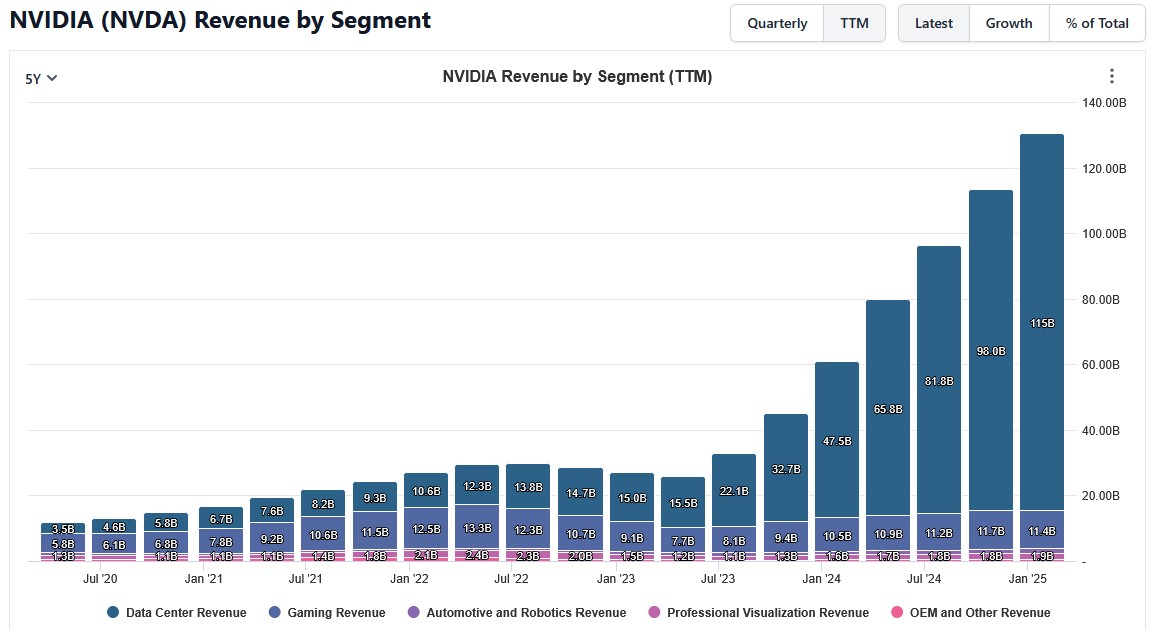Click the 10.5B Gaming bar segment

pos(837,535)
